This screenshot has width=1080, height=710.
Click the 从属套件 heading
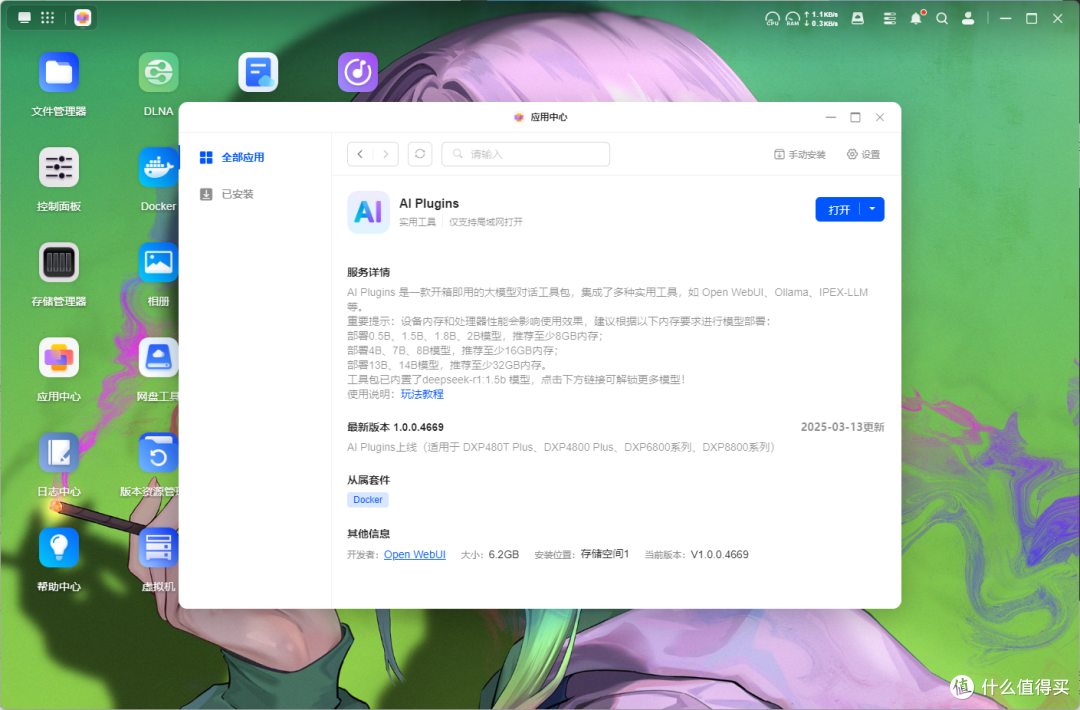pyautogui.click(x=368, y=480)
